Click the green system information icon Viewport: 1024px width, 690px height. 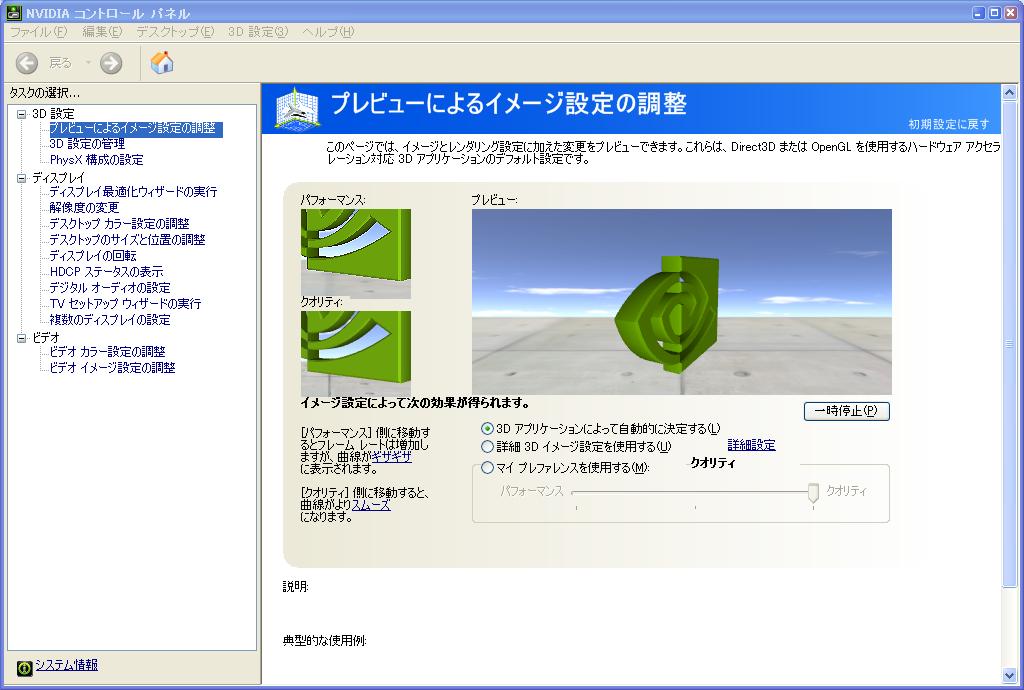click(x=25, y=668)
